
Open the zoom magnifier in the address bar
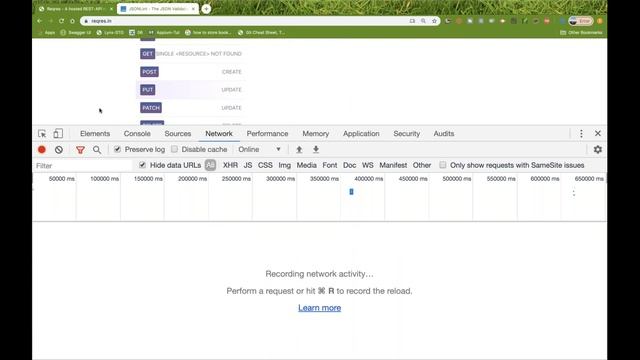coord(423,21)
